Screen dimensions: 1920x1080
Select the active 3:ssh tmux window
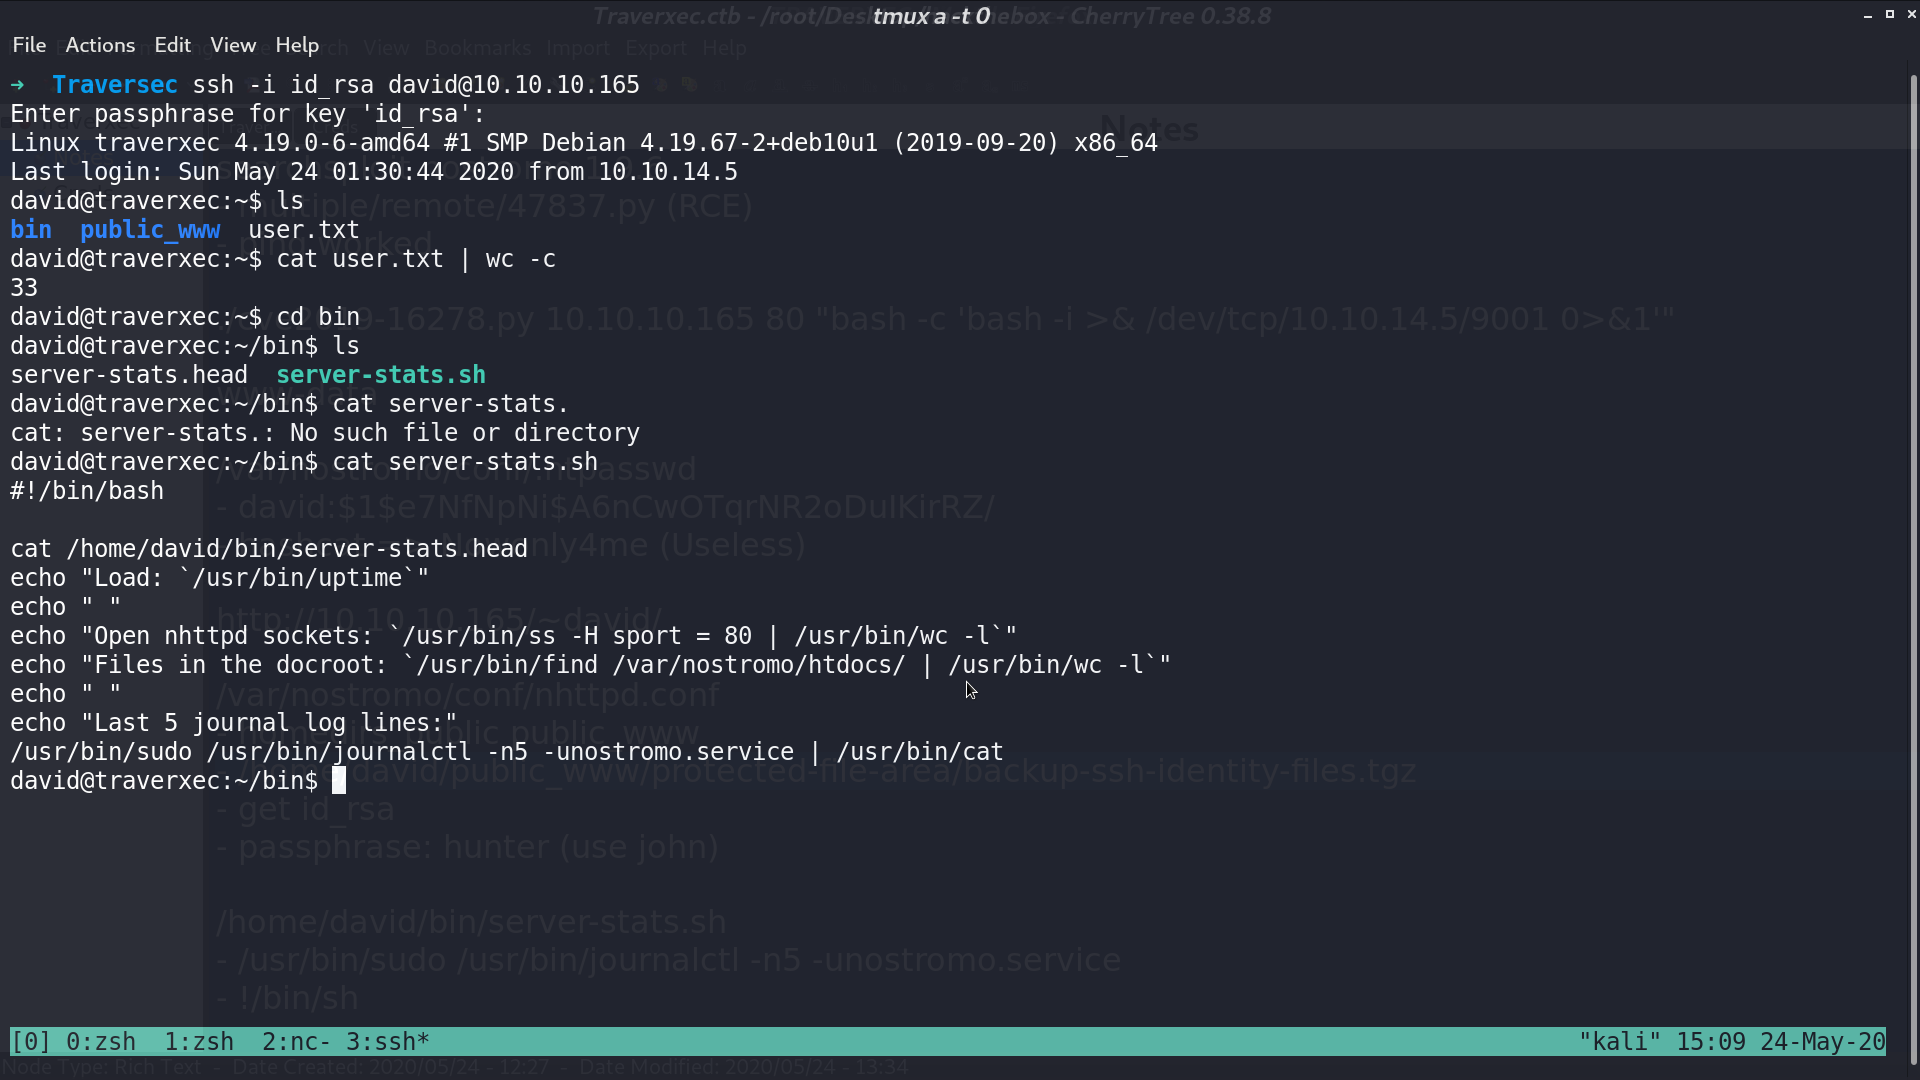(388, 1042)
